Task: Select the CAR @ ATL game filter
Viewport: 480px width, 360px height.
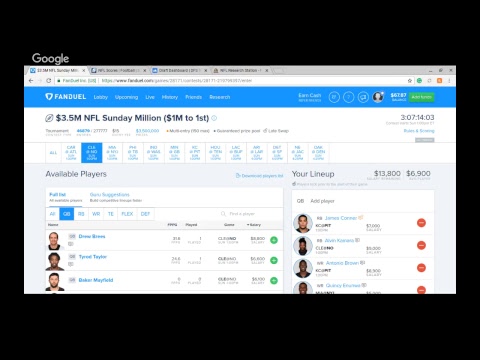Action: tap(71, 153)
